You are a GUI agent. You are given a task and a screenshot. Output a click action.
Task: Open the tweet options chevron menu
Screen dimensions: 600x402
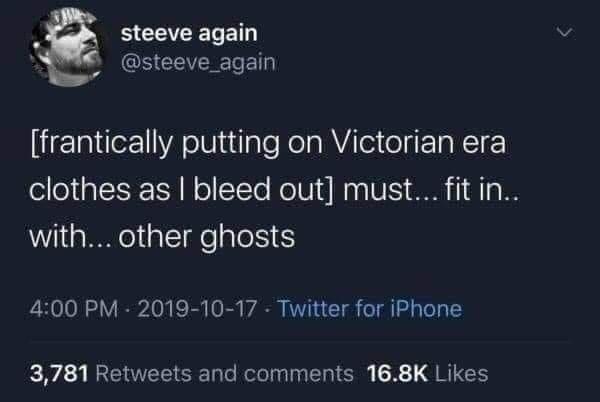[x=565, y=32]
